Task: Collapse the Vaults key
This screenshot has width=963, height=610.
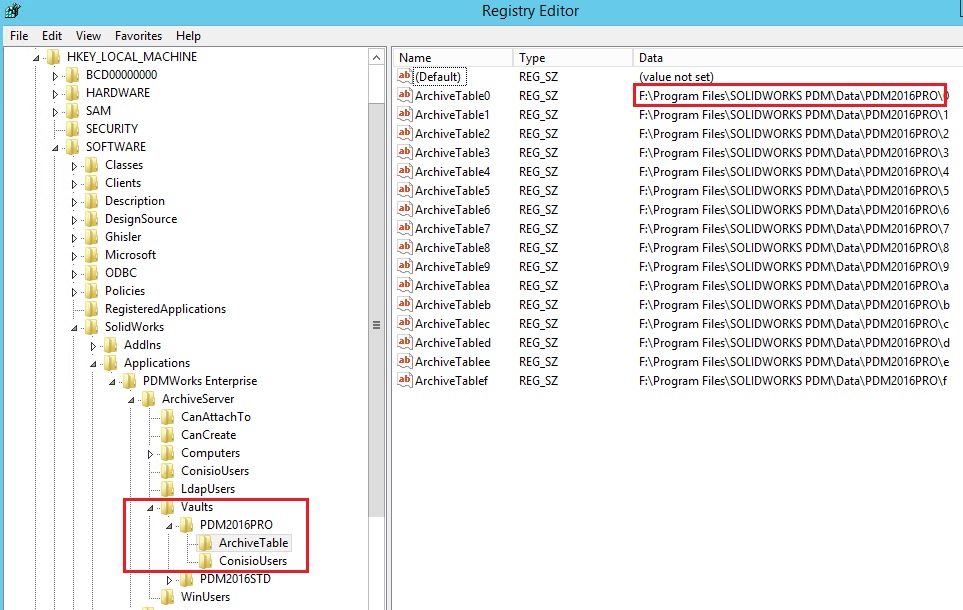Action: pos(150,508)
